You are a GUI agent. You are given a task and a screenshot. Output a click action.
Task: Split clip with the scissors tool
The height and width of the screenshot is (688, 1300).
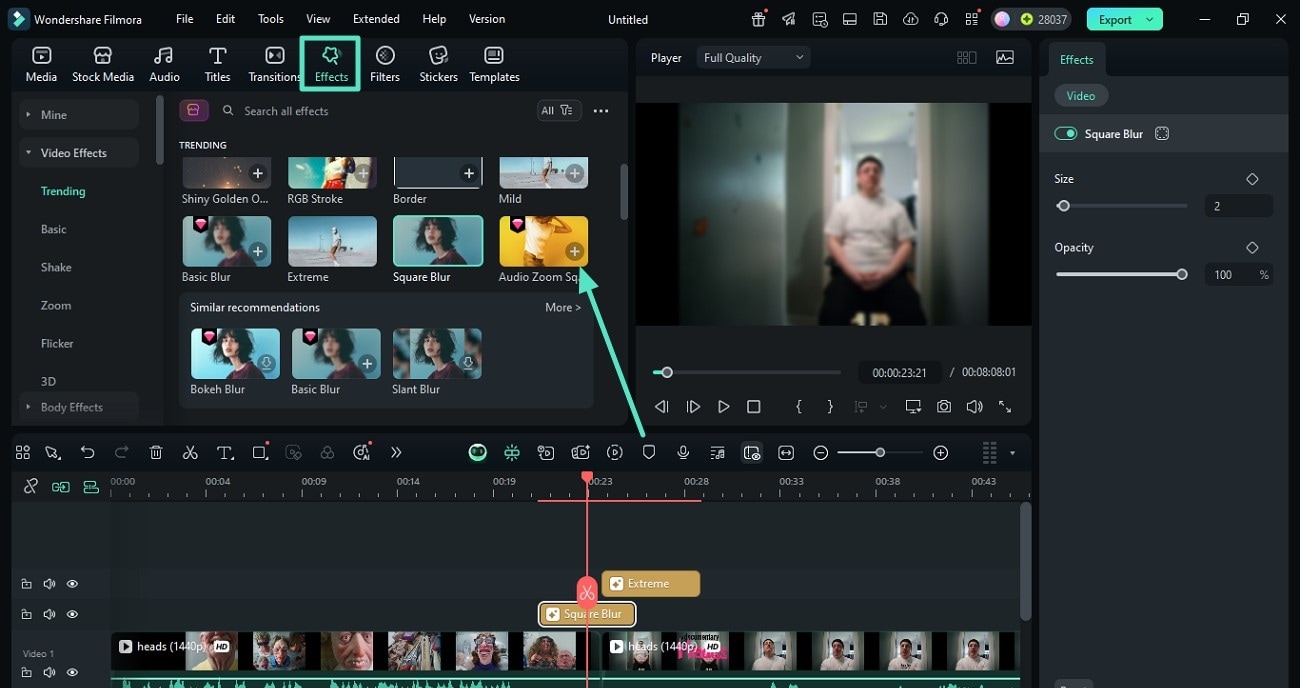pos(190,453)
